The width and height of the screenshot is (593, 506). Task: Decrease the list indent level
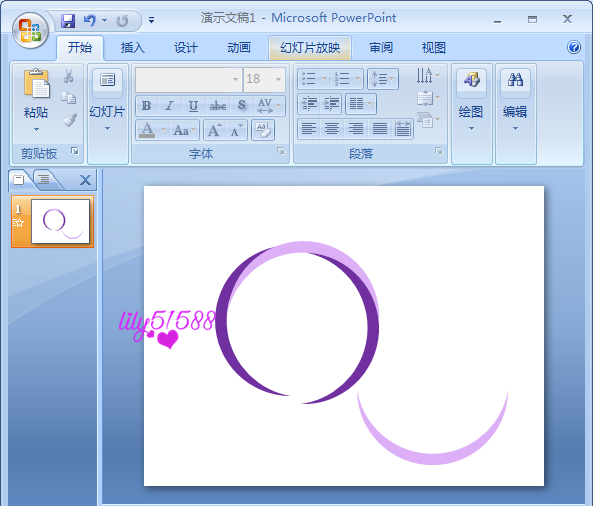point(309,103)
